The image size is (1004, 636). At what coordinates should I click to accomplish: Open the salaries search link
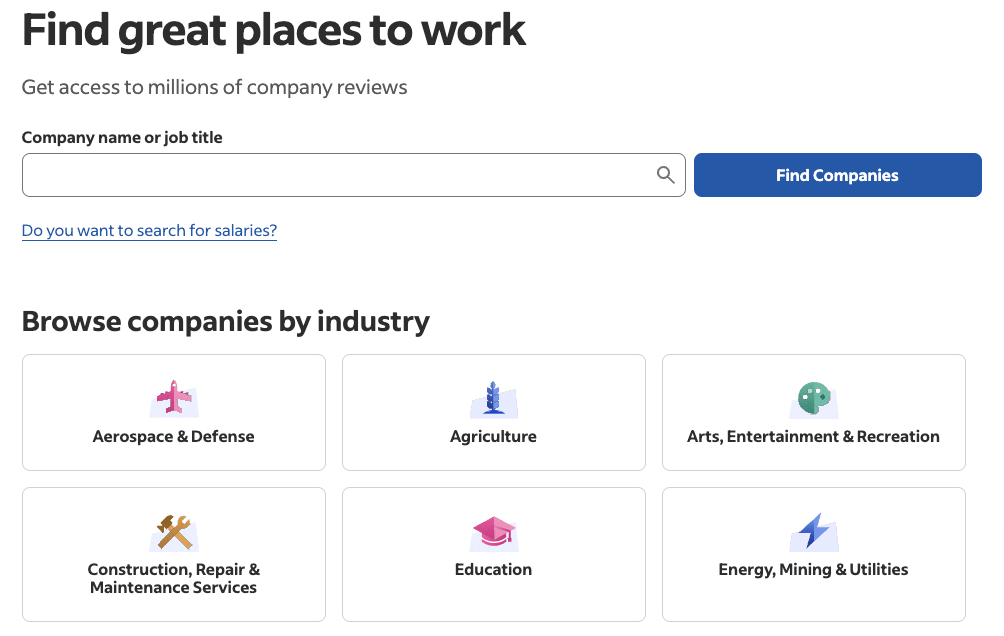pos(149,230)
